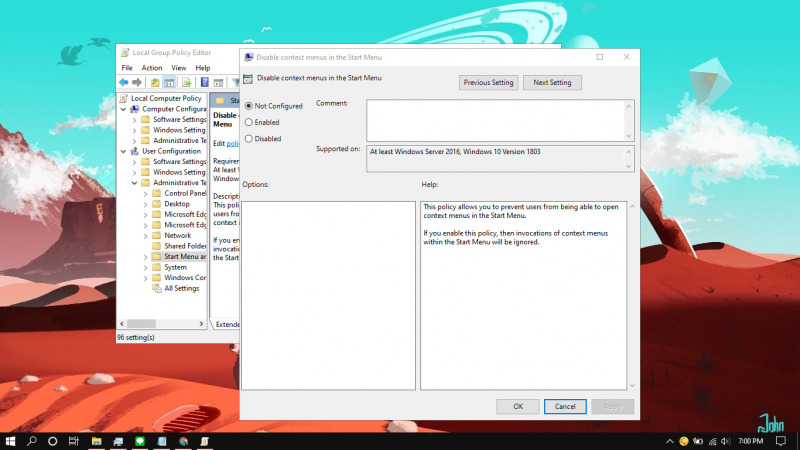The image size is (800, 450).
Task: Open Windows Start button
Action: tap(10, 441)
